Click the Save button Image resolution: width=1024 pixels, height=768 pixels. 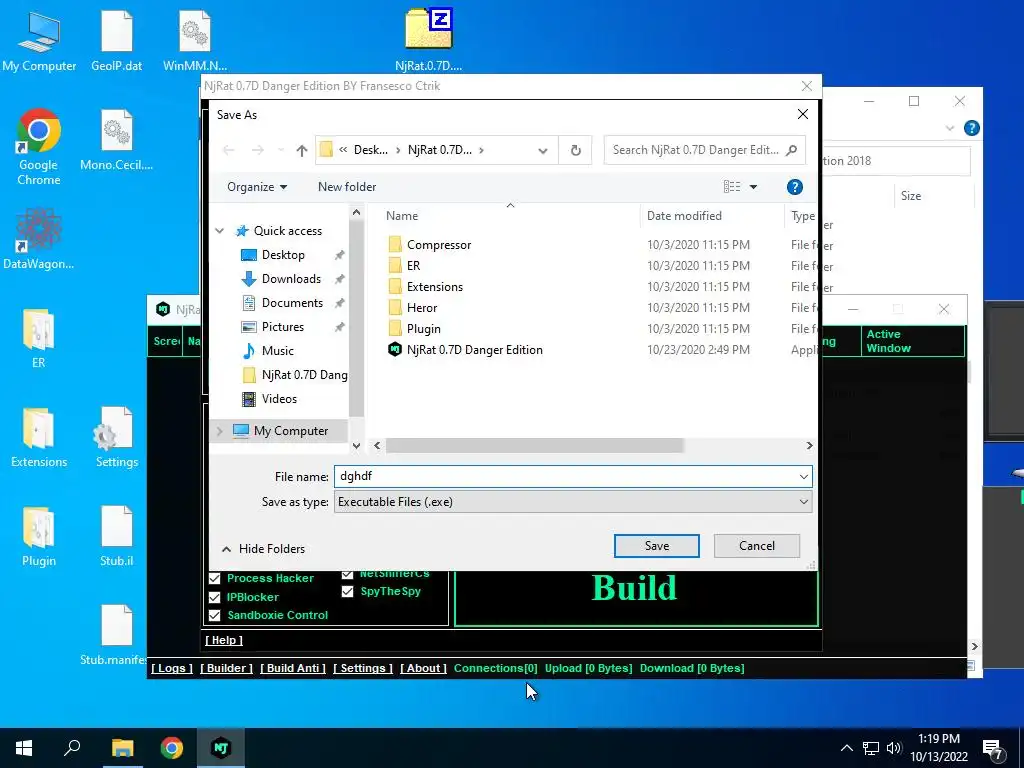point(656,546)
